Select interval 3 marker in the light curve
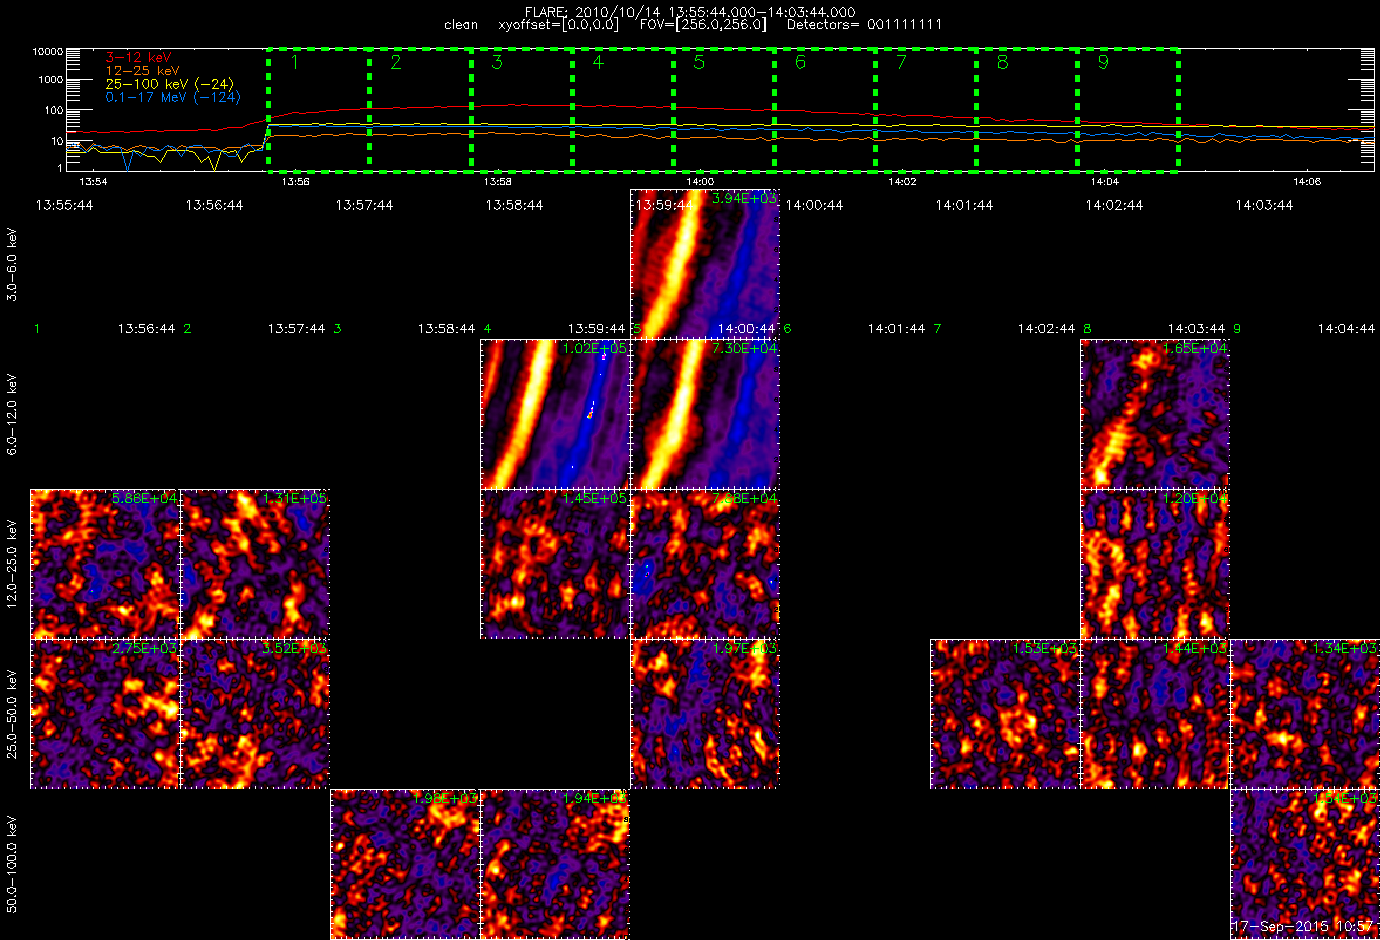This screenshot has width=1380, height=940. 497,62
